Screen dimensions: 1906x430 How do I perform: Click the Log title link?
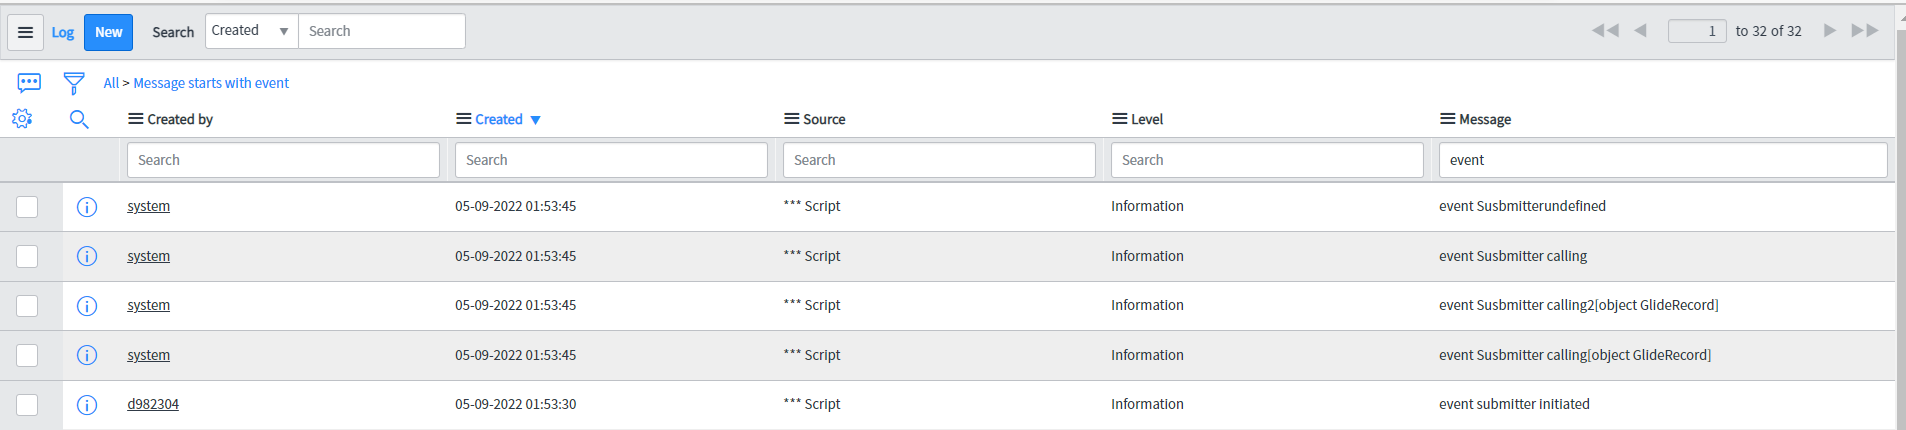63,32
